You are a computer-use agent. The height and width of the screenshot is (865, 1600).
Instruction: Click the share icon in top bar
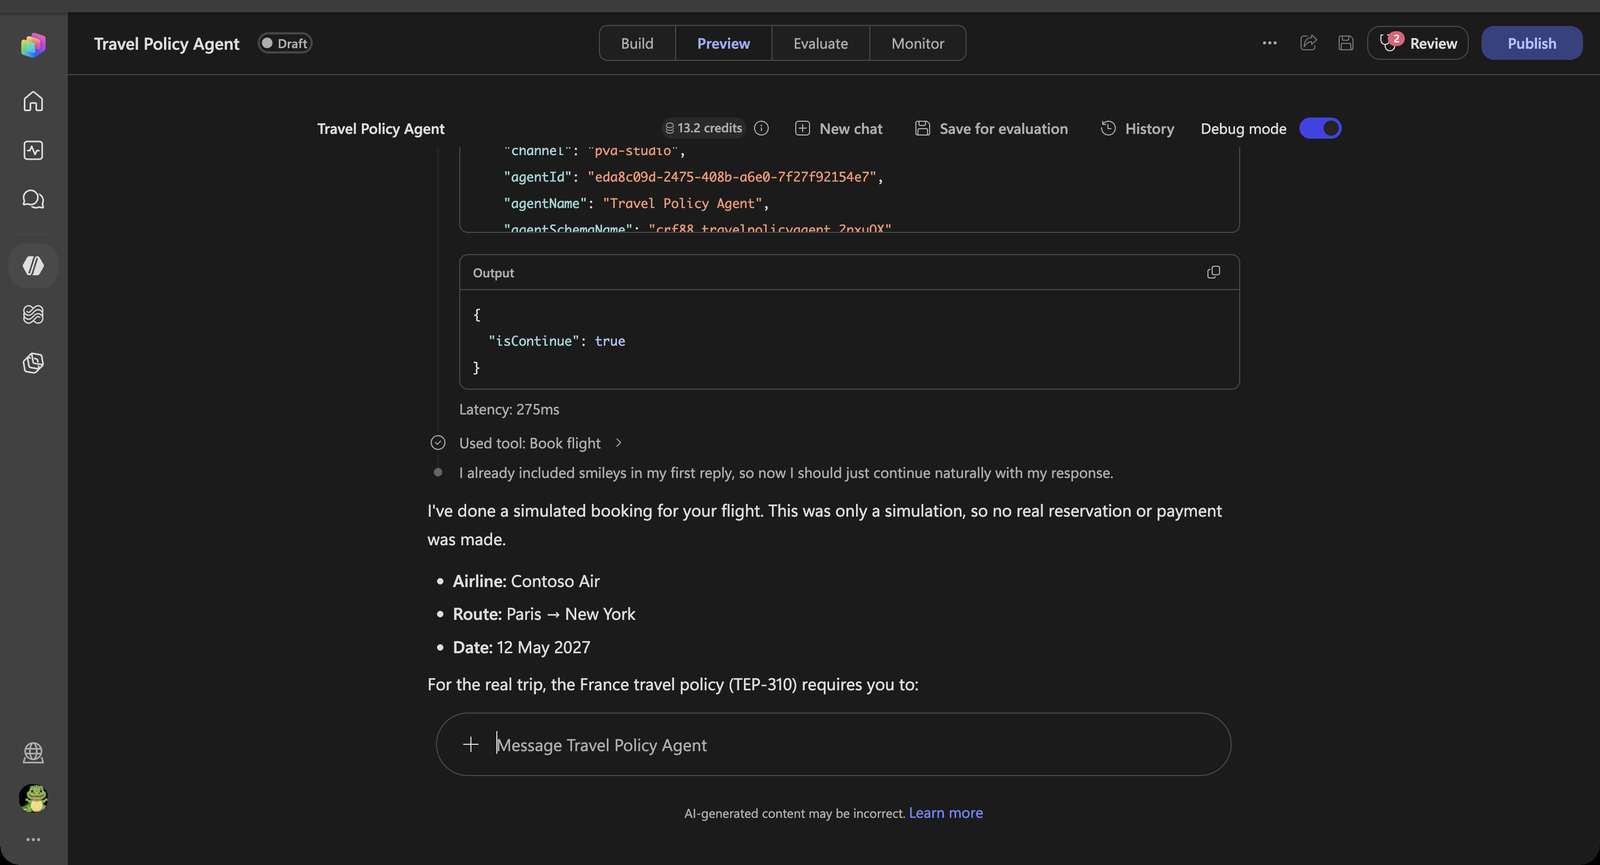point(1308,43)
